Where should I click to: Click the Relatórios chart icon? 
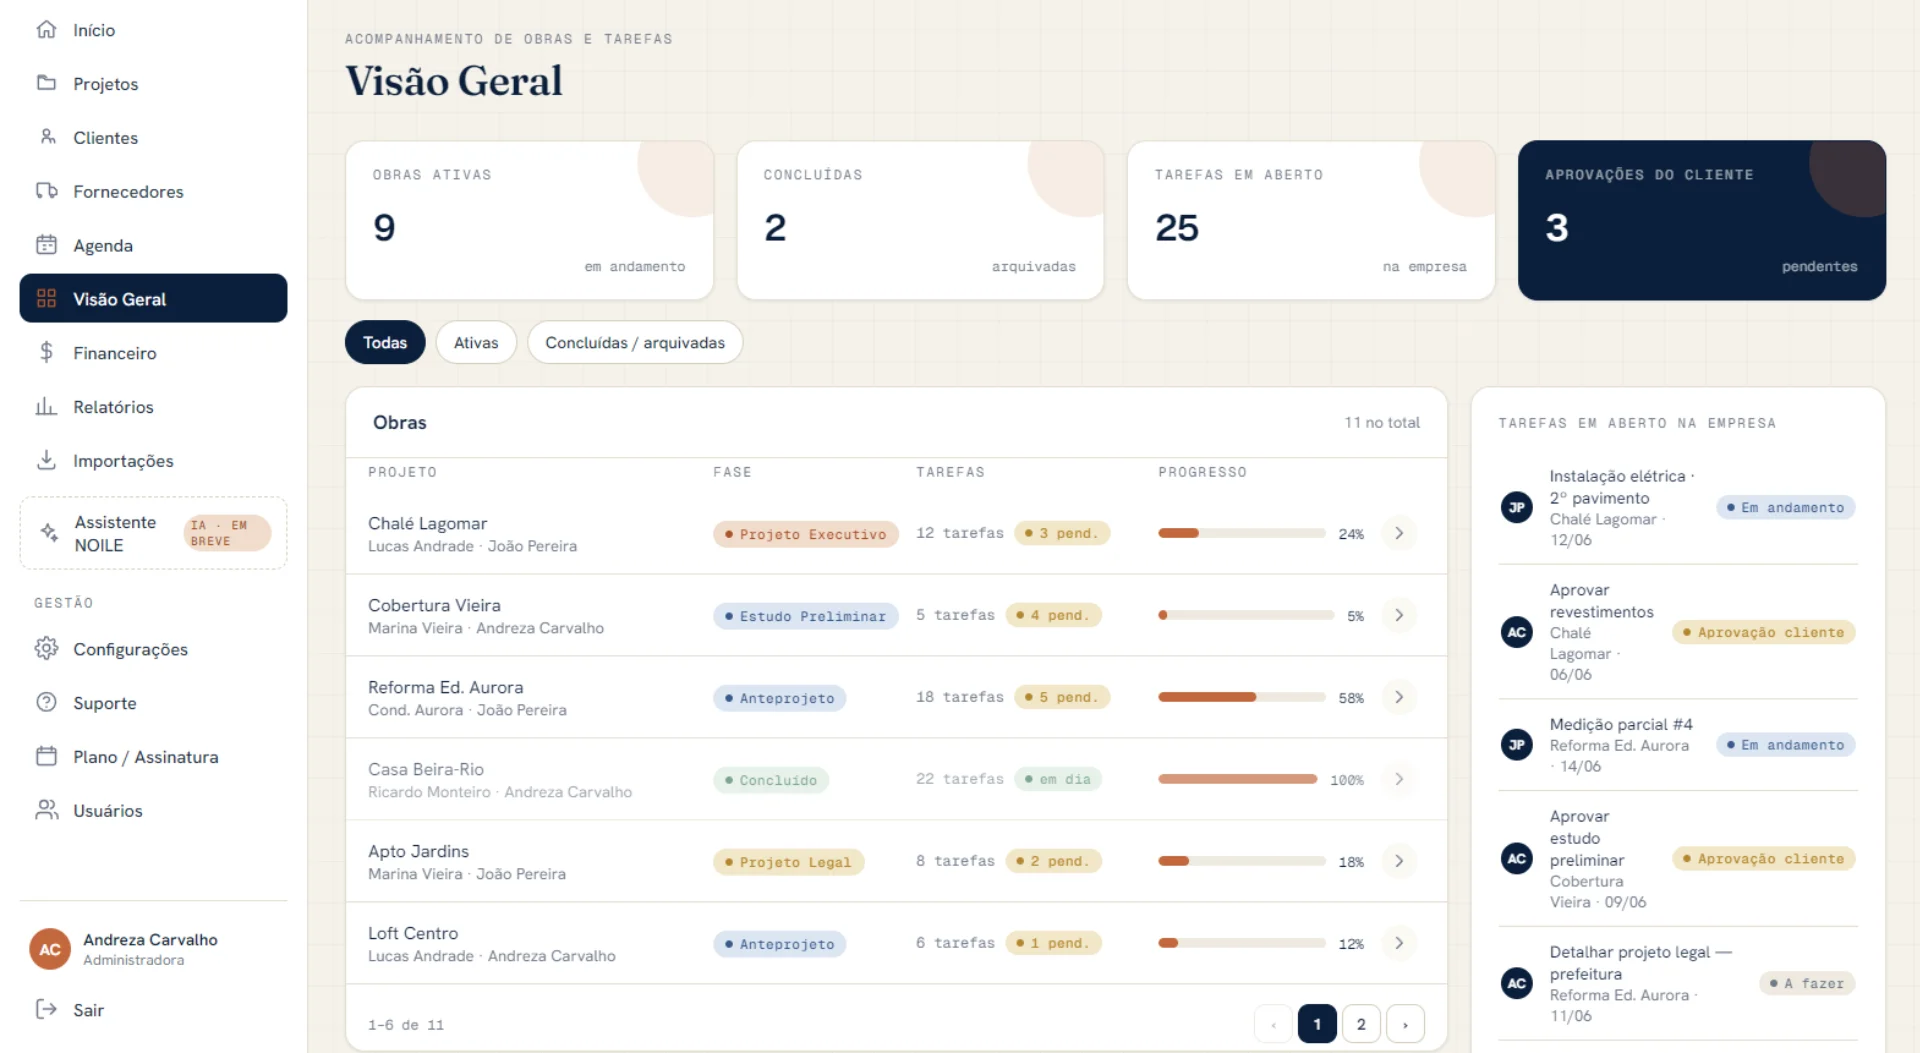pos(46,406)
